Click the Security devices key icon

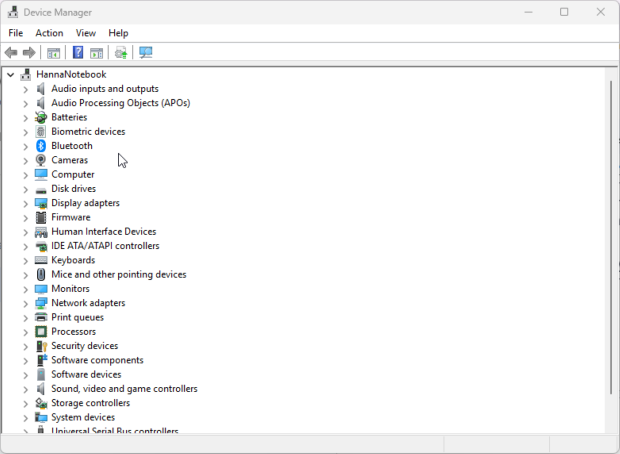[x=42, y=346]
